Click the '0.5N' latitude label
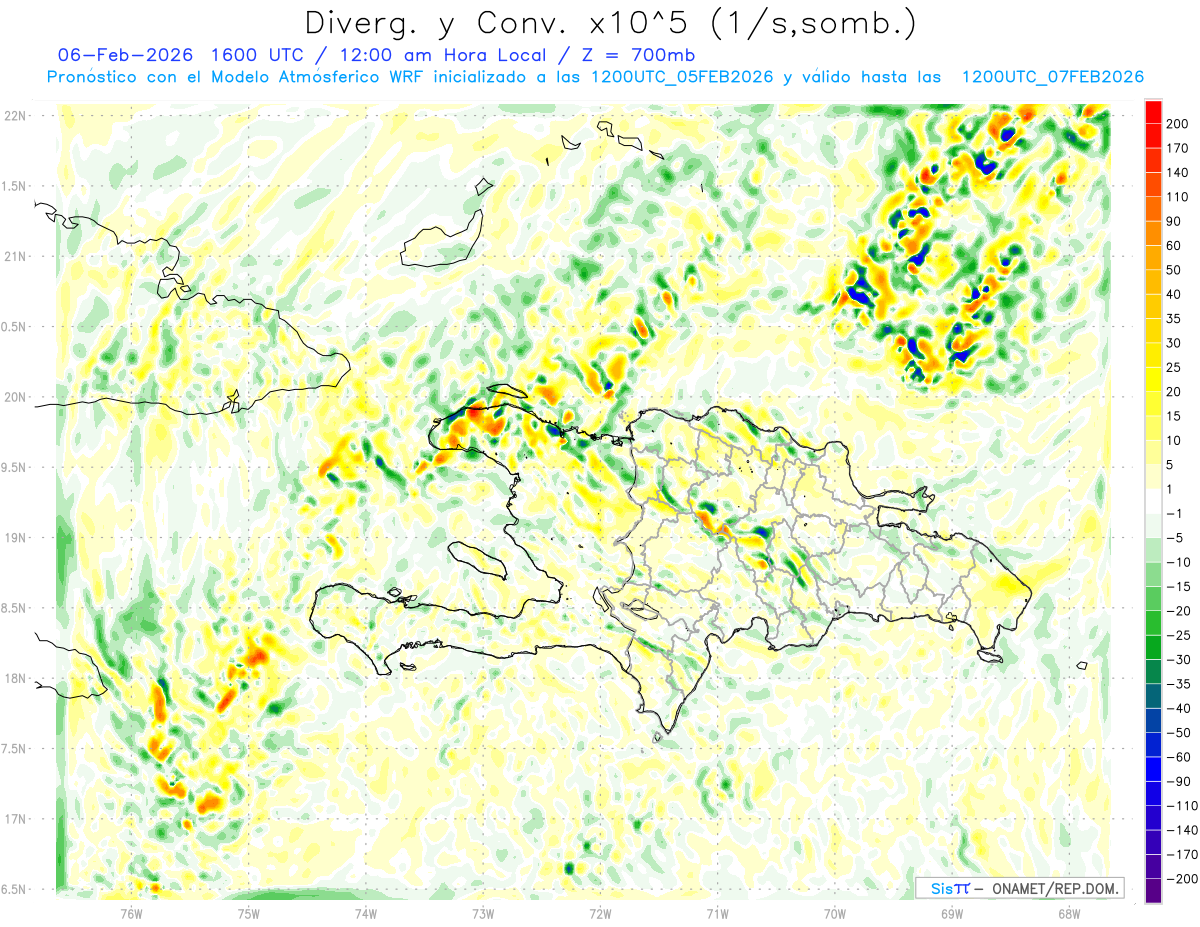The width and height of the screenshot is (1200, 927). 15,327
